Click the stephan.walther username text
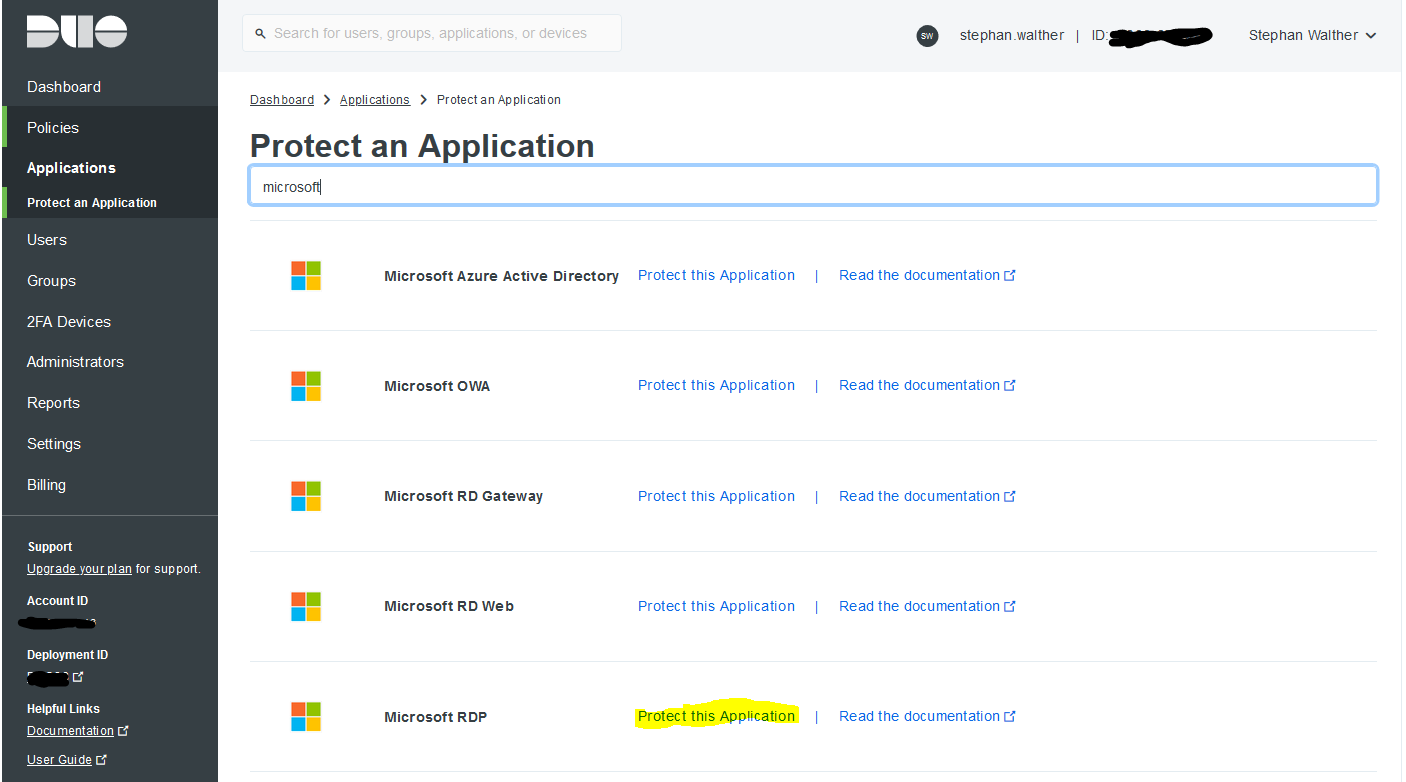This screenshot has height=782, width=1406. (x=1013, y=35)
